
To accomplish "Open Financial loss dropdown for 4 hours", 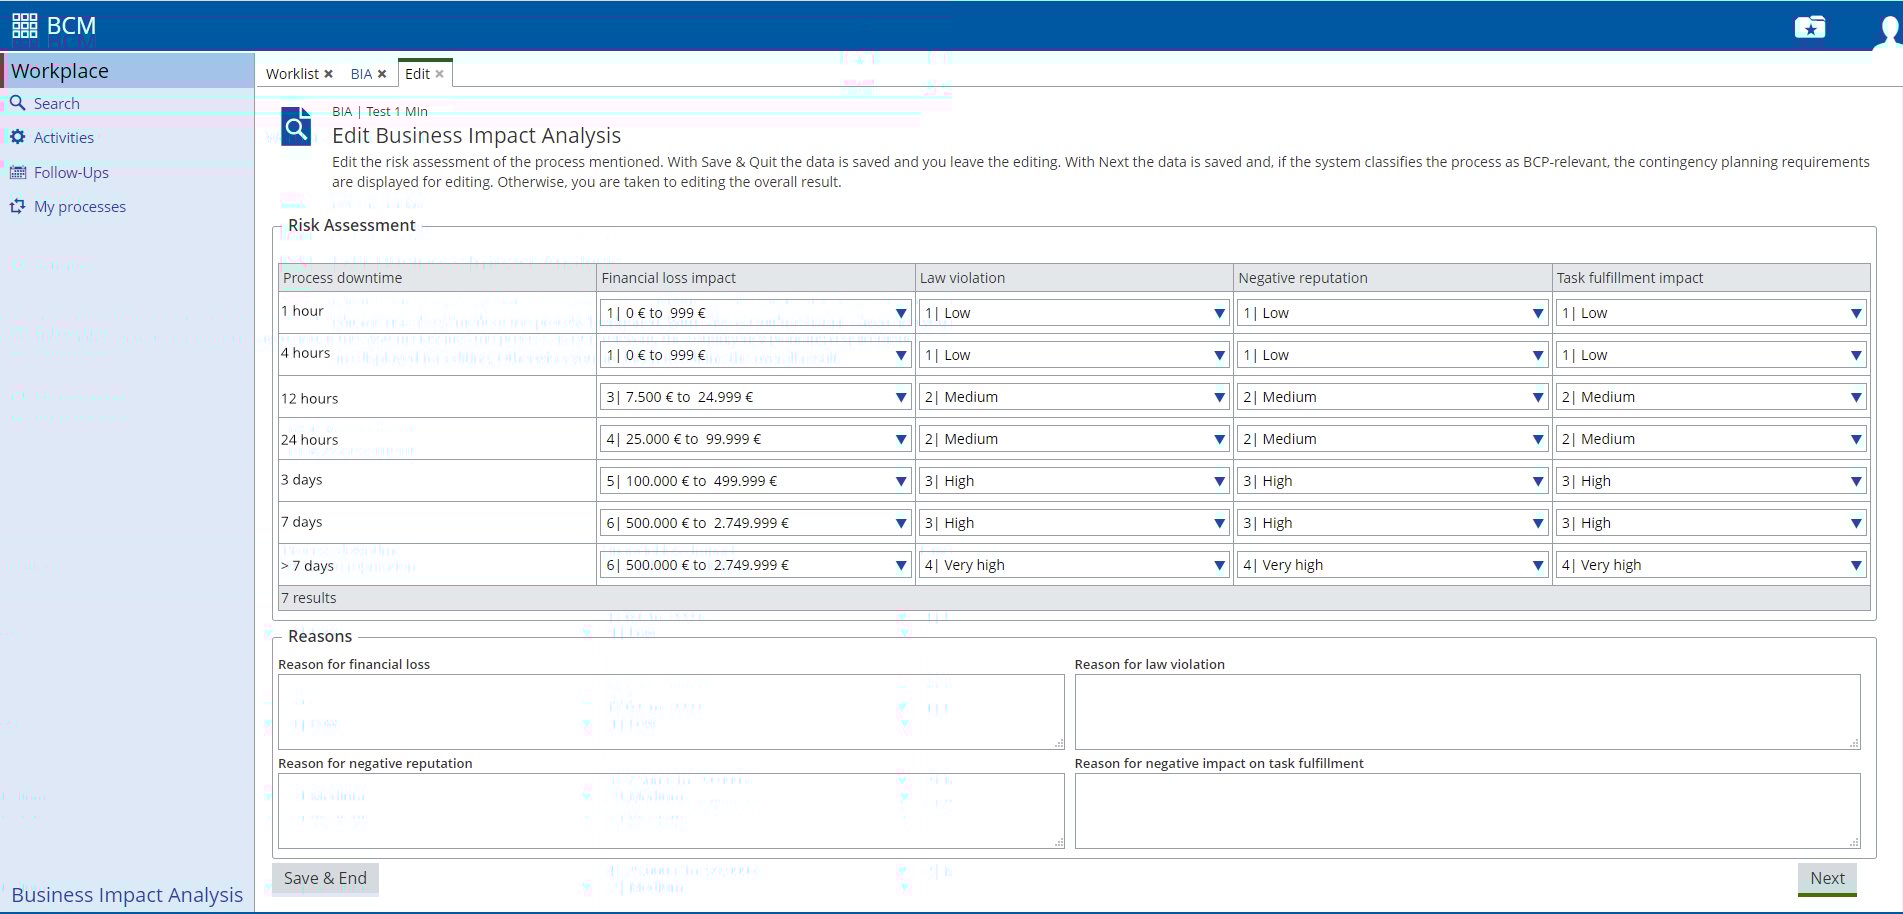I will click(x=755, y=355).
